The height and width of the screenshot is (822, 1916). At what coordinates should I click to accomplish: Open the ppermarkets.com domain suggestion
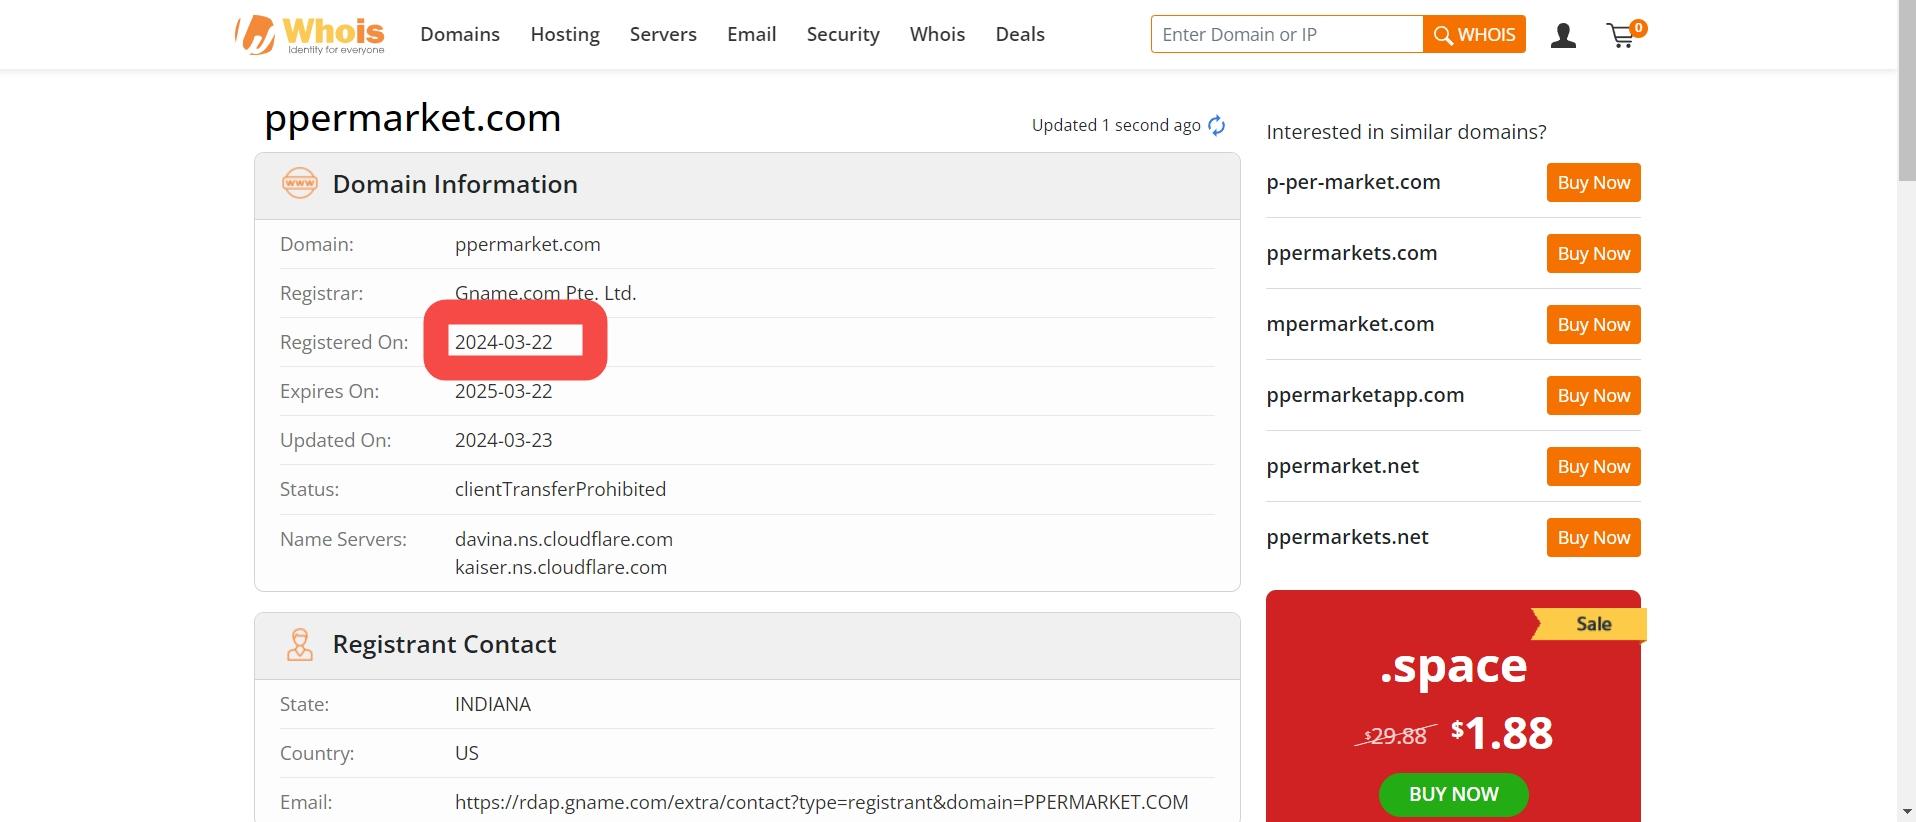click(1351, 253)
